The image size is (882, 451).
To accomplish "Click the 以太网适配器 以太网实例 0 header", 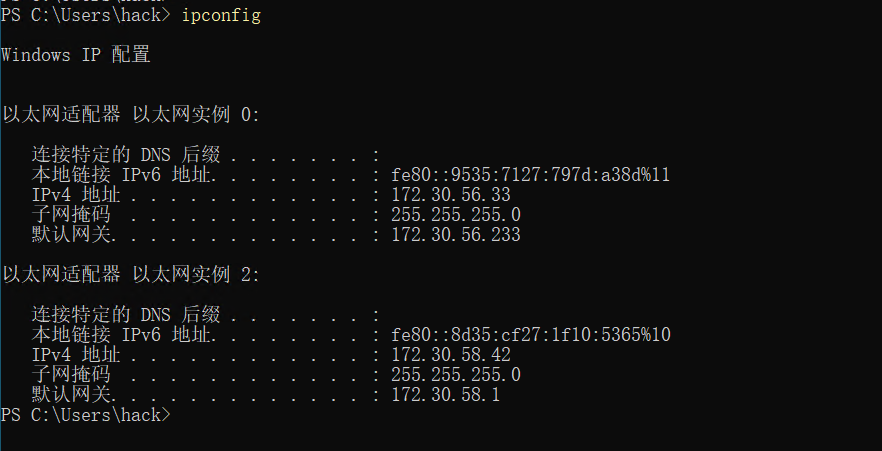I will tap(131, 115).
